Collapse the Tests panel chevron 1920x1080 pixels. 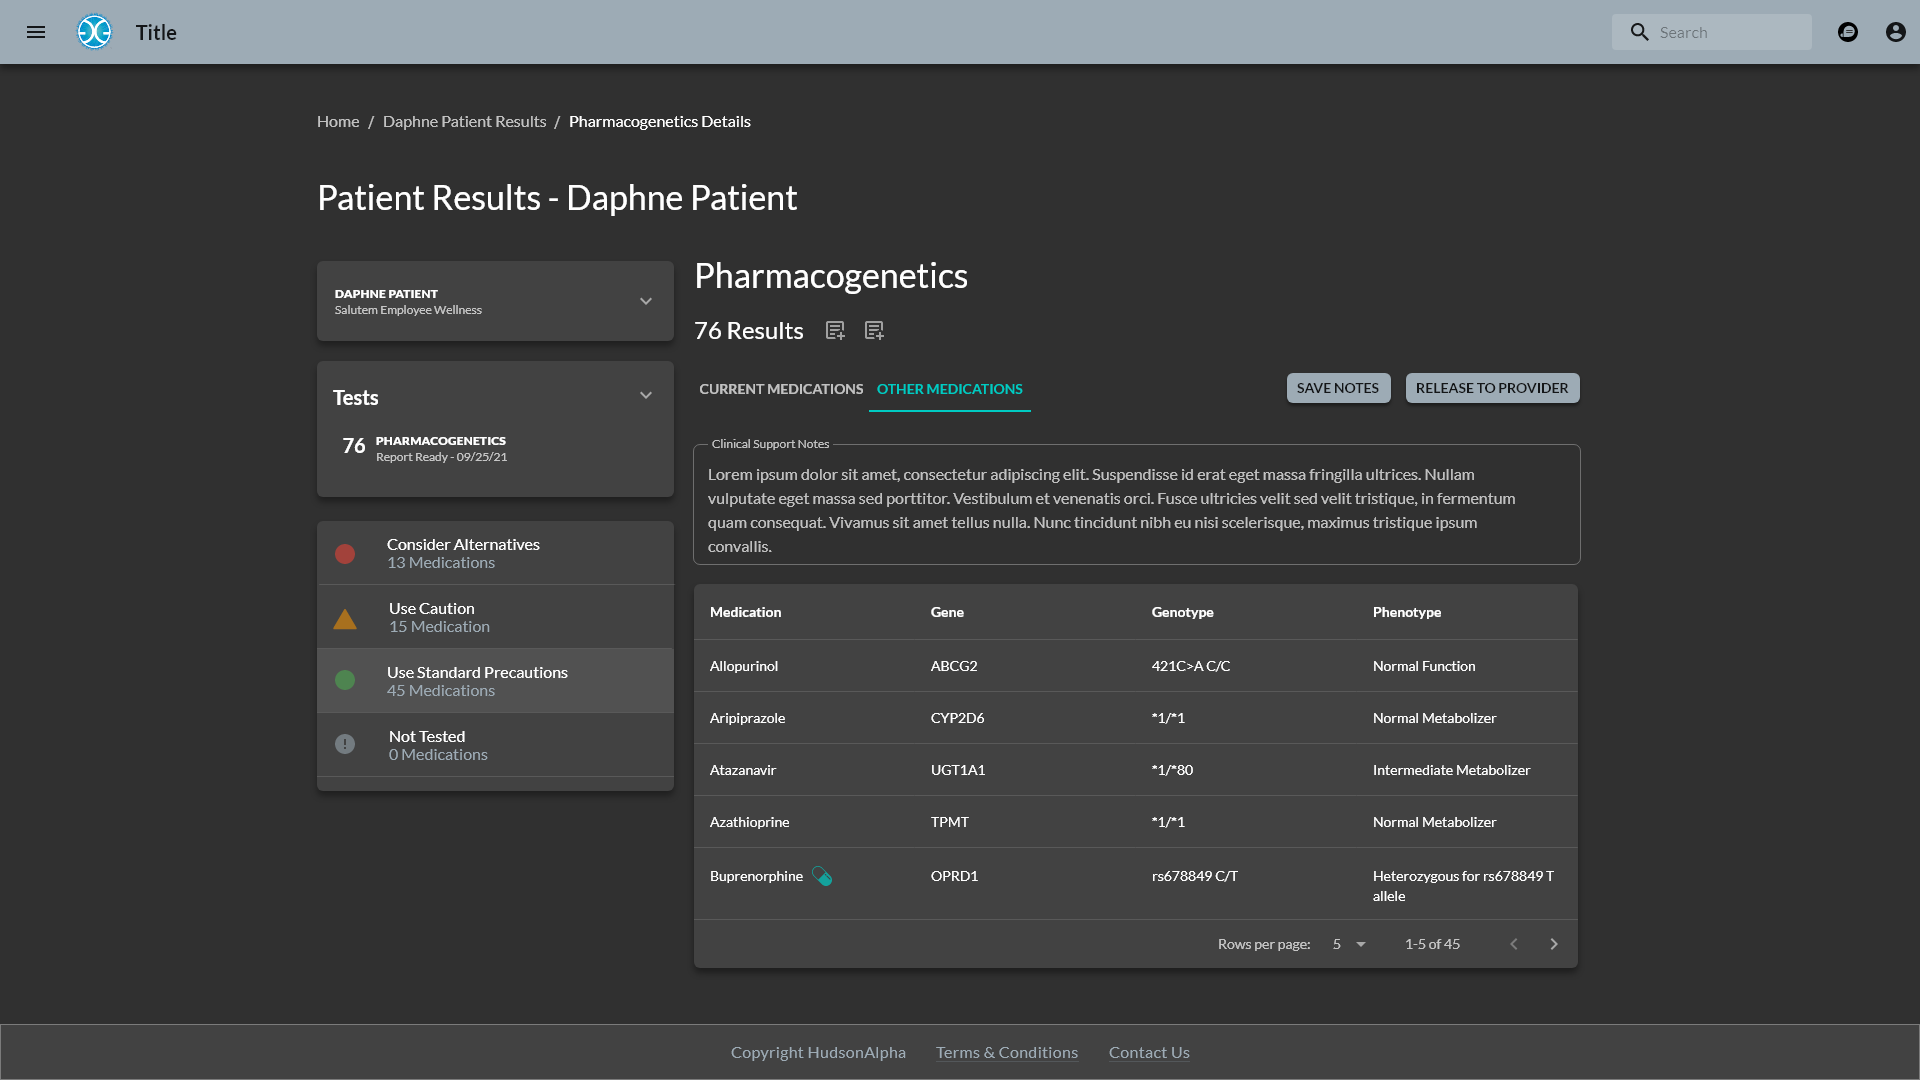pyautogui.click(x=646, y=396)
